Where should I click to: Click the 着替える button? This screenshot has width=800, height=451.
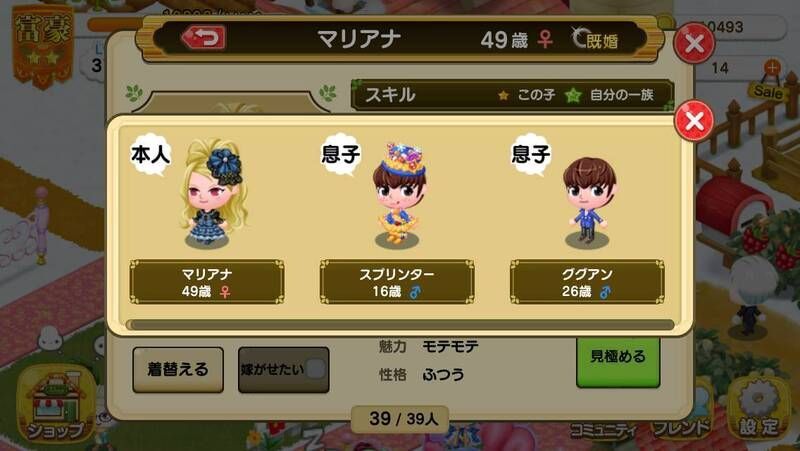(x=178, y=369)
